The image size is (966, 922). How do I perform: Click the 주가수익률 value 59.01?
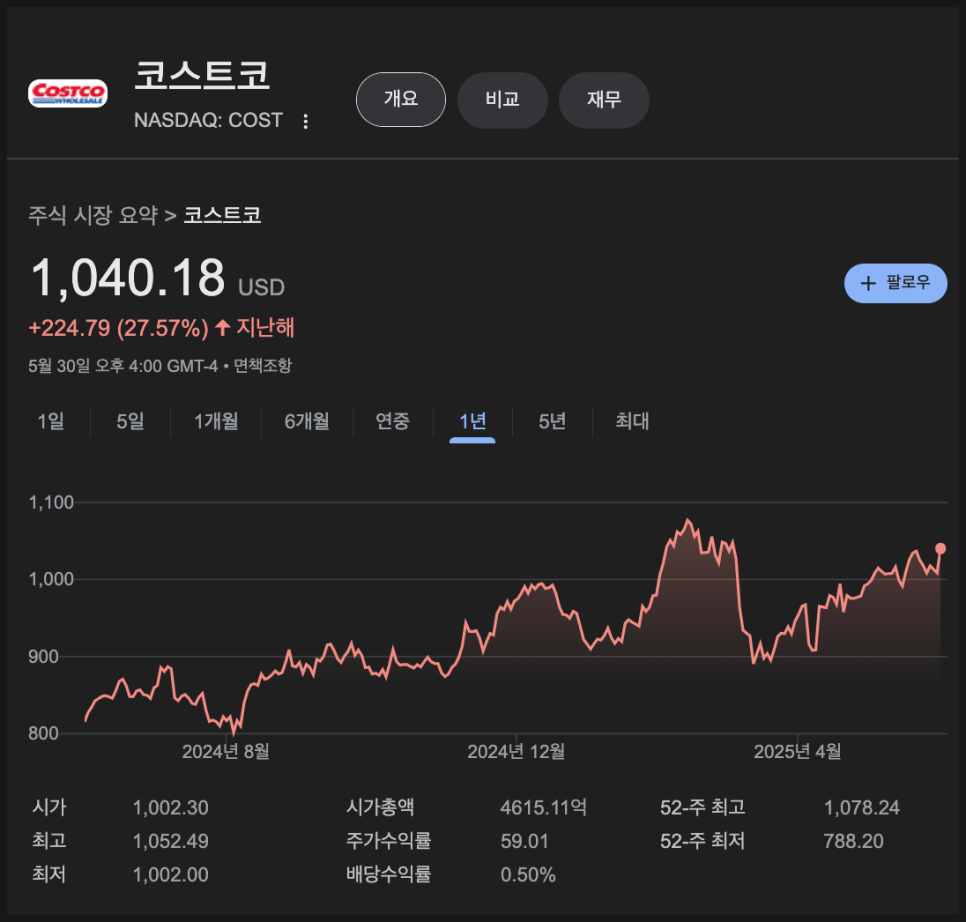(x=524, y=841)
